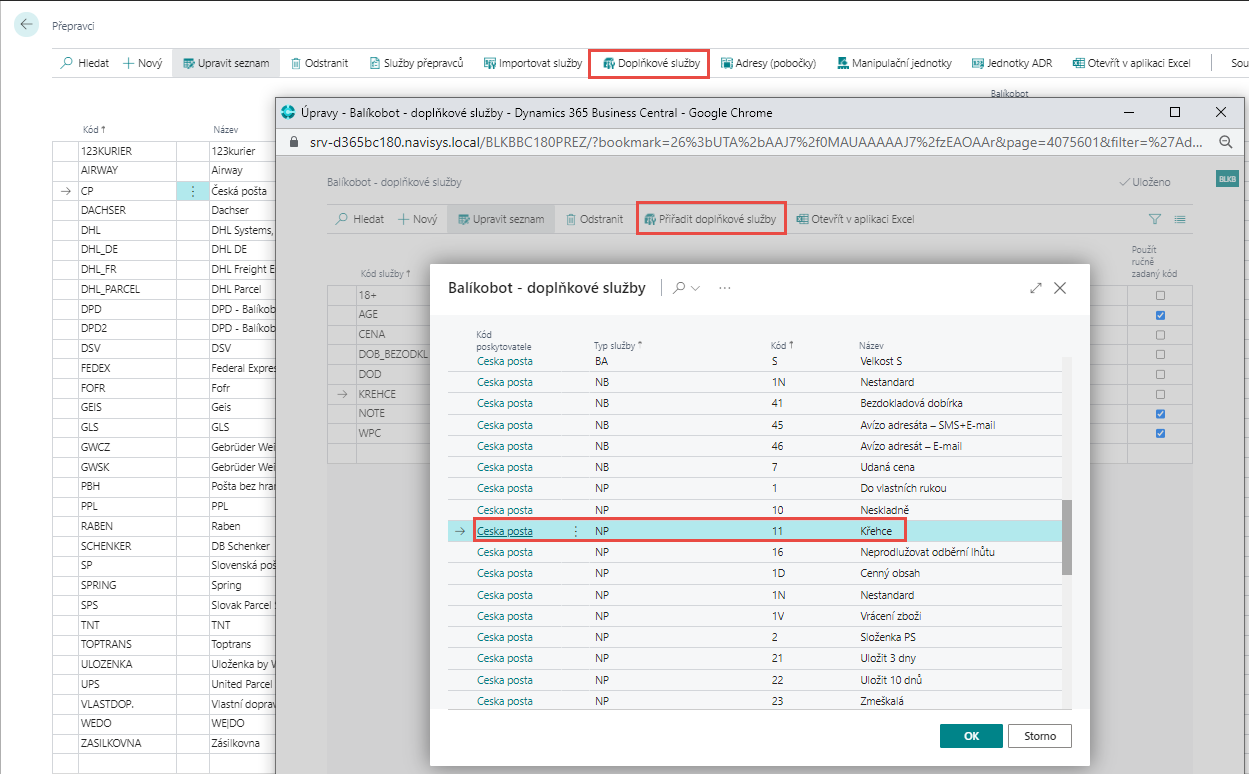Open the filter pane funnel icon

tap(1155, 219)
